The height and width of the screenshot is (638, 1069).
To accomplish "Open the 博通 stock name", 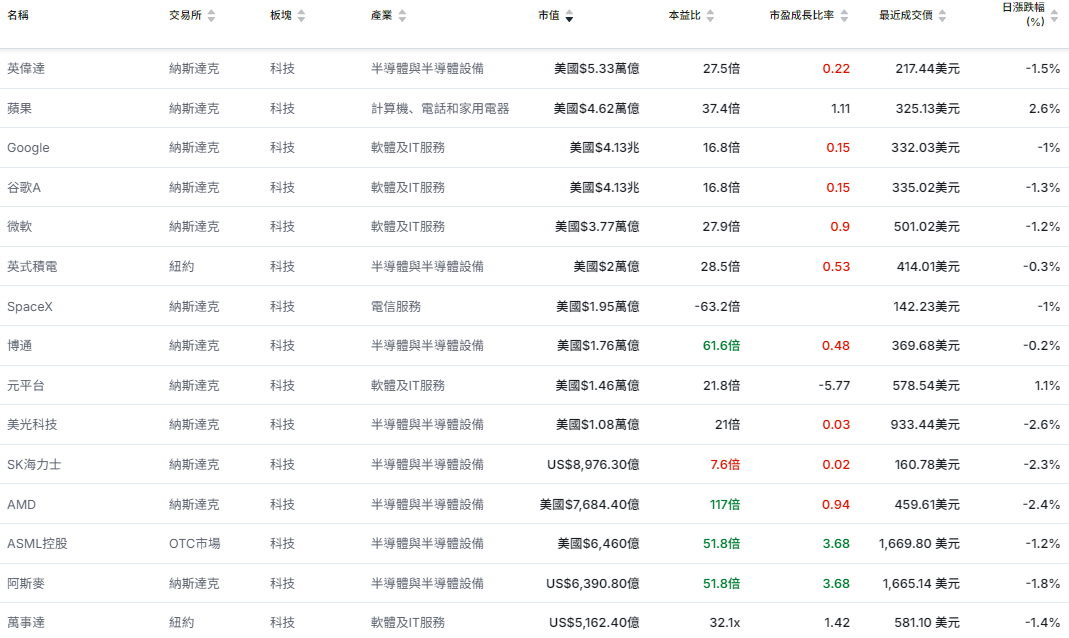I will (x=20, y=346).
